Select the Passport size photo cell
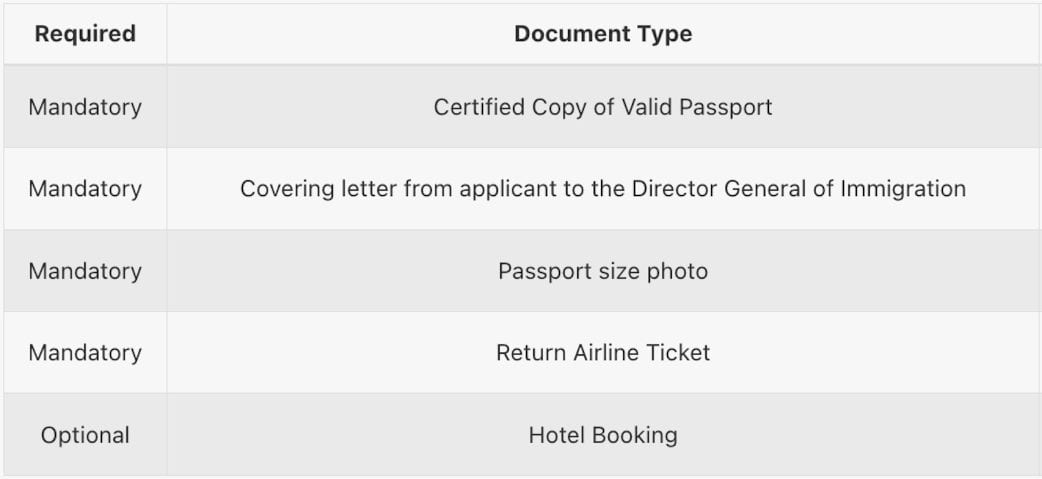The height and width of the screenshot is (479, 1042). [603, 271]
